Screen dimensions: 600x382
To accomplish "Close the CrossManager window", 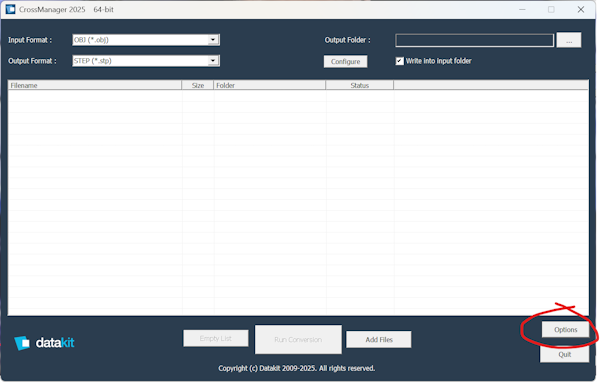I will pos(580,10).
